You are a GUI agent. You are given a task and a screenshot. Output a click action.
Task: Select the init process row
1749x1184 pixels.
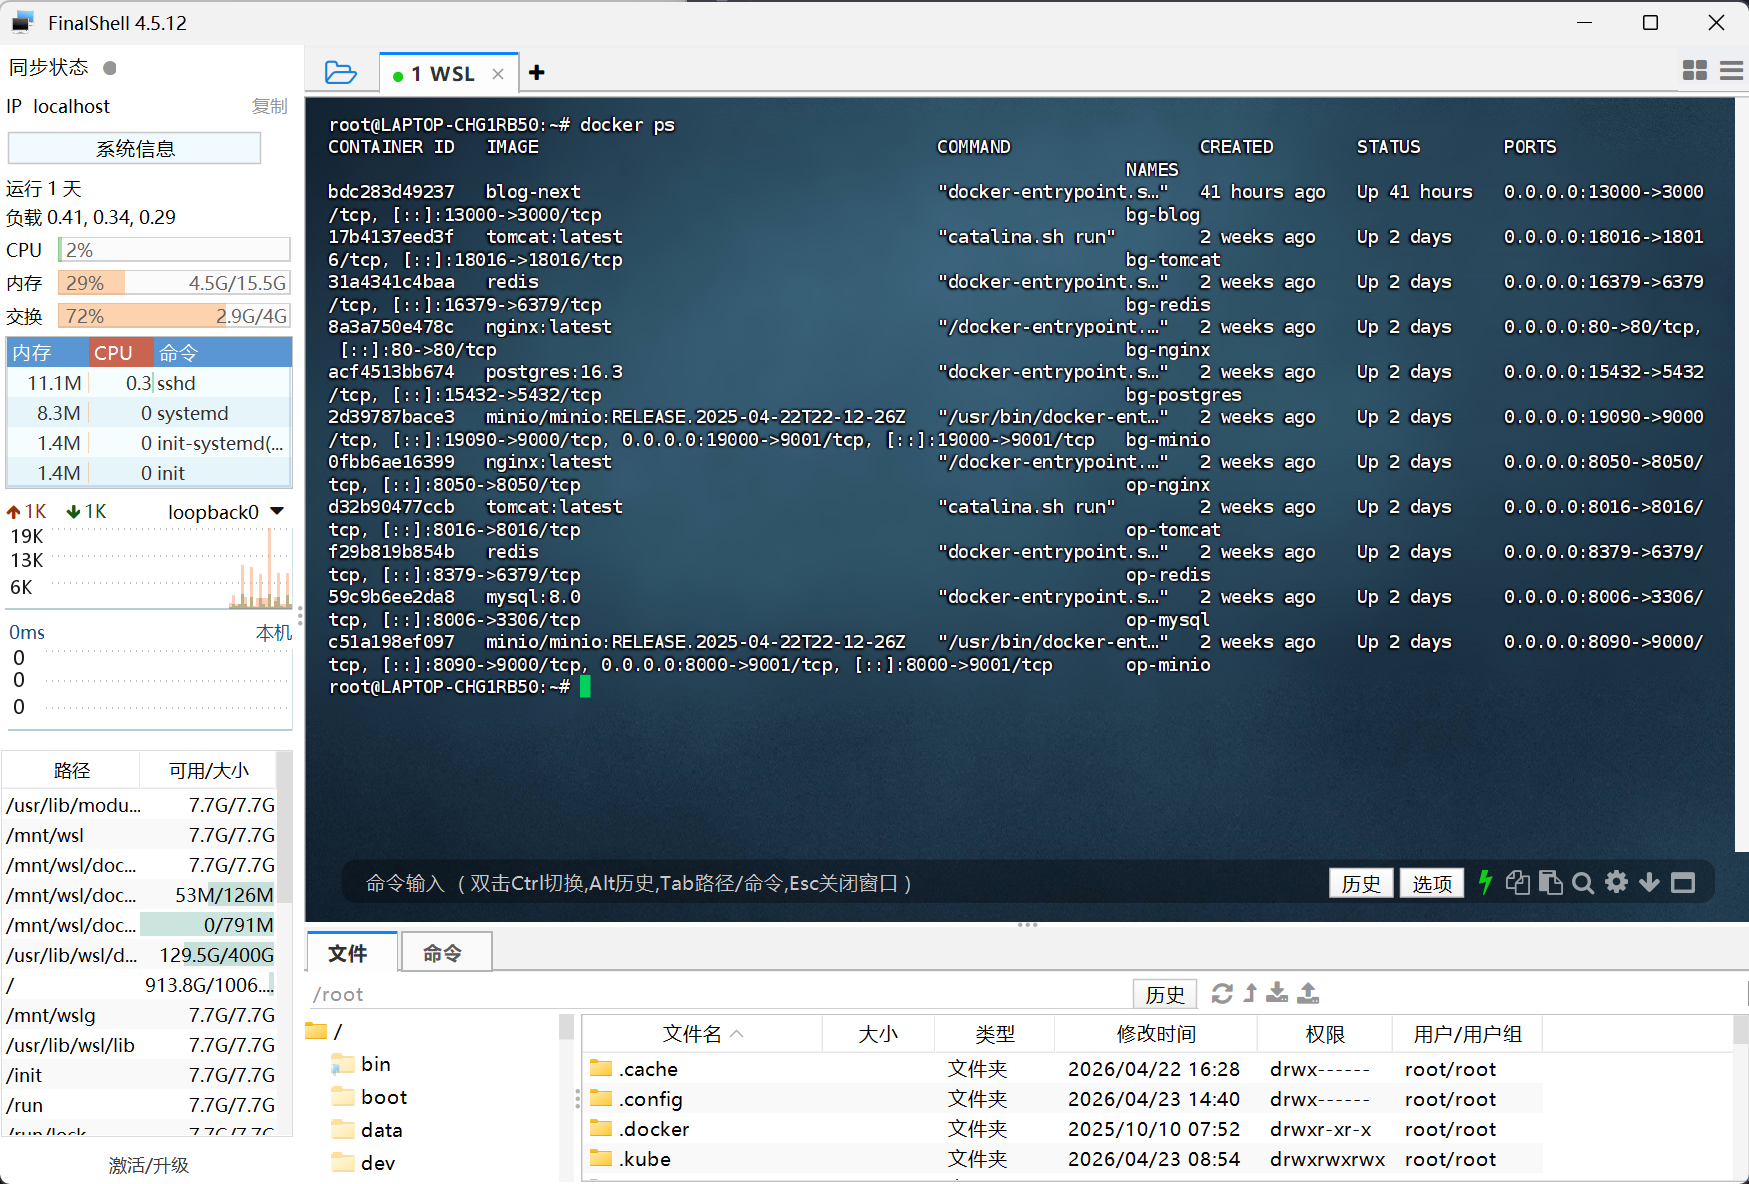[x=149, y=473]
